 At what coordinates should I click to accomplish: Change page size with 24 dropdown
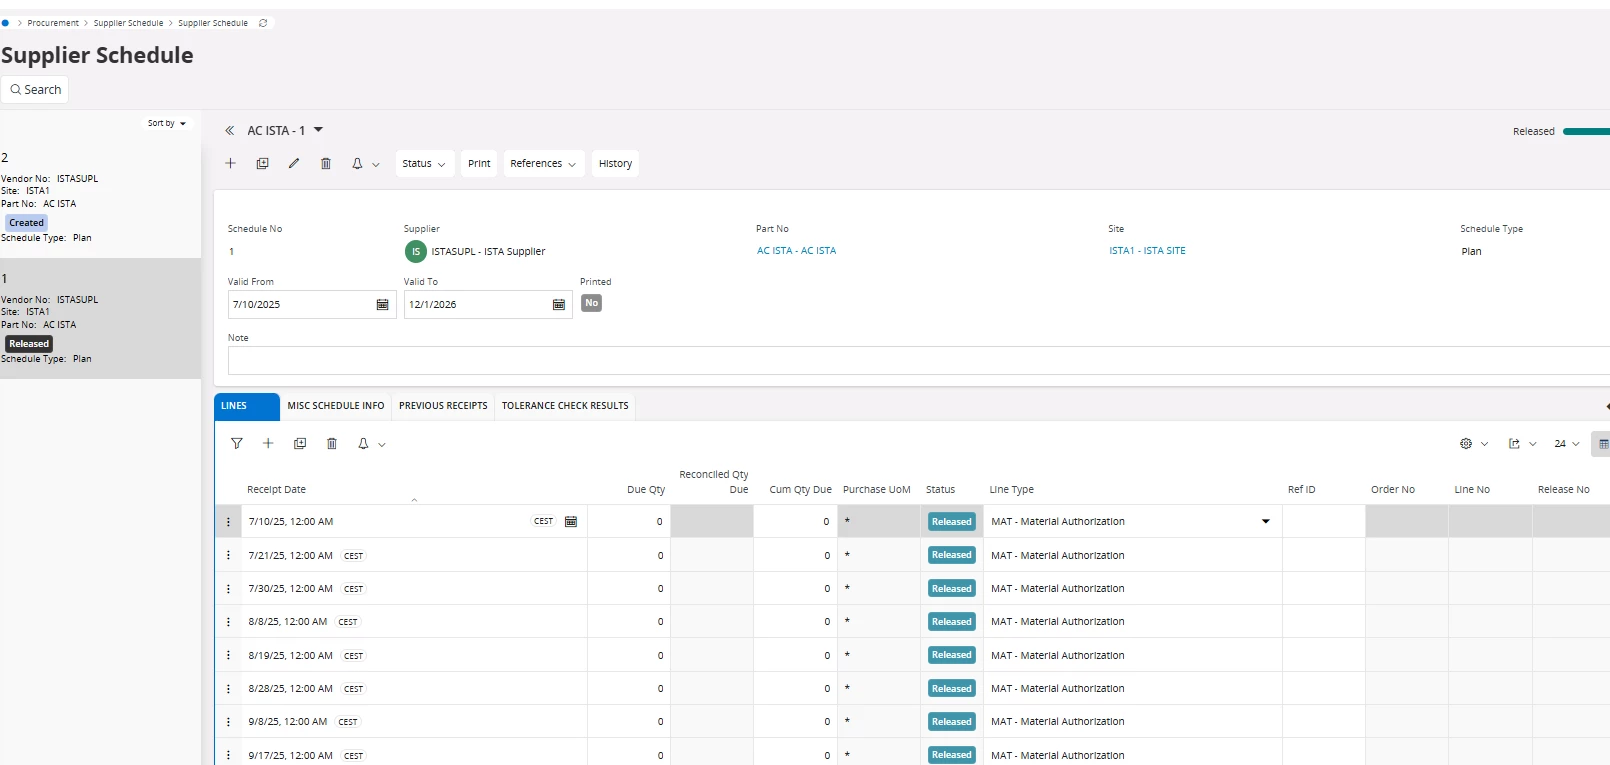click(1566, 443)
